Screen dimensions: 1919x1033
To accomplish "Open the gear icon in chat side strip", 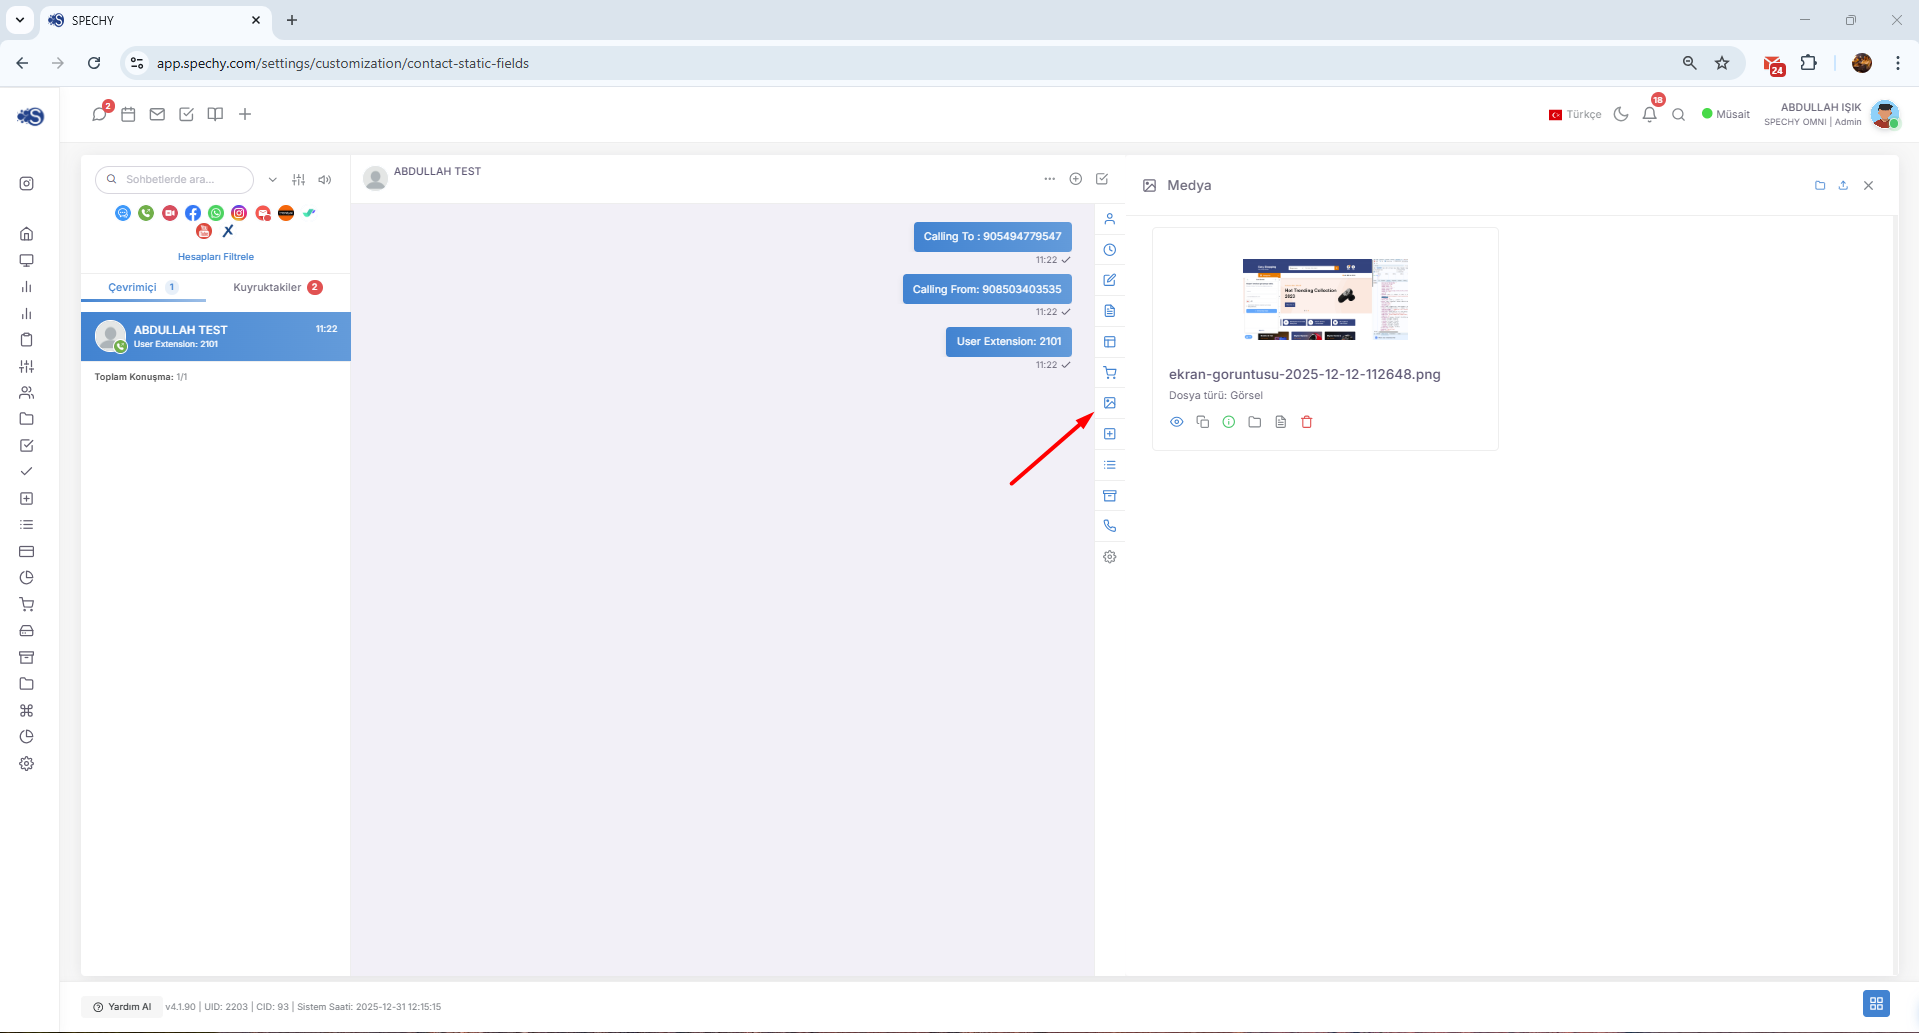I will (x=1110, y=557).
